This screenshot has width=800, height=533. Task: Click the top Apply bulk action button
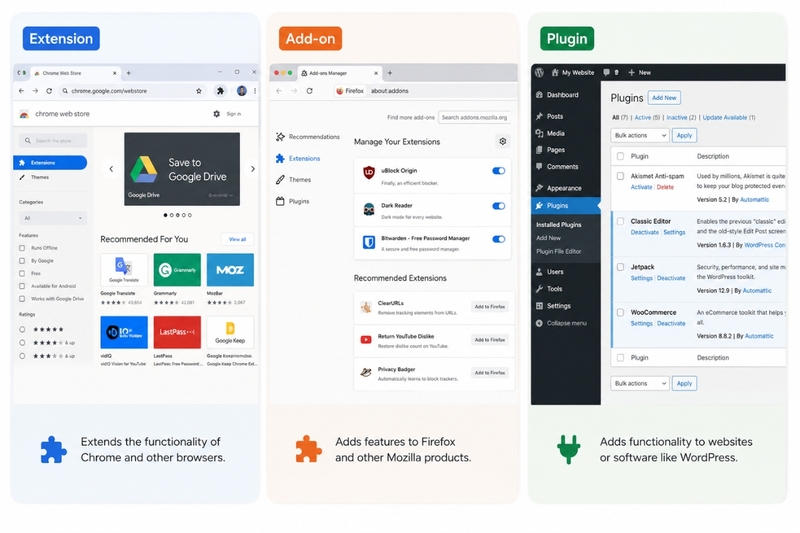tap(684, 135)
